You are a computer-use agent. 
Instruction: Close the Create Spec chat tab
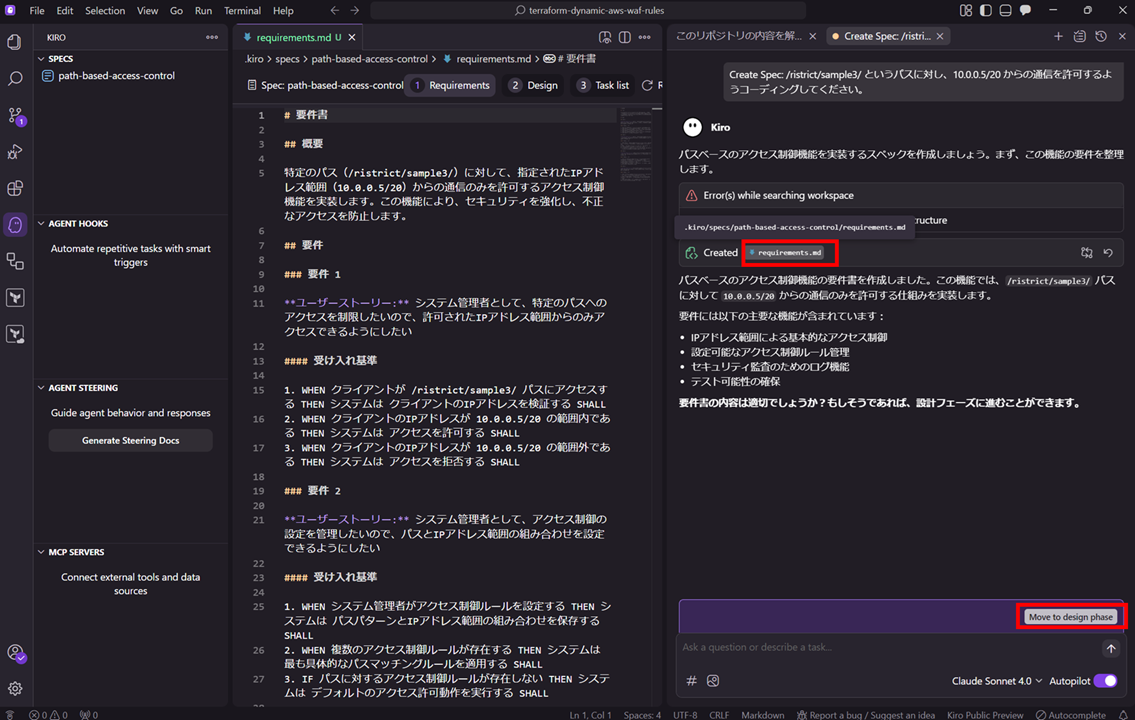[940, 36]
